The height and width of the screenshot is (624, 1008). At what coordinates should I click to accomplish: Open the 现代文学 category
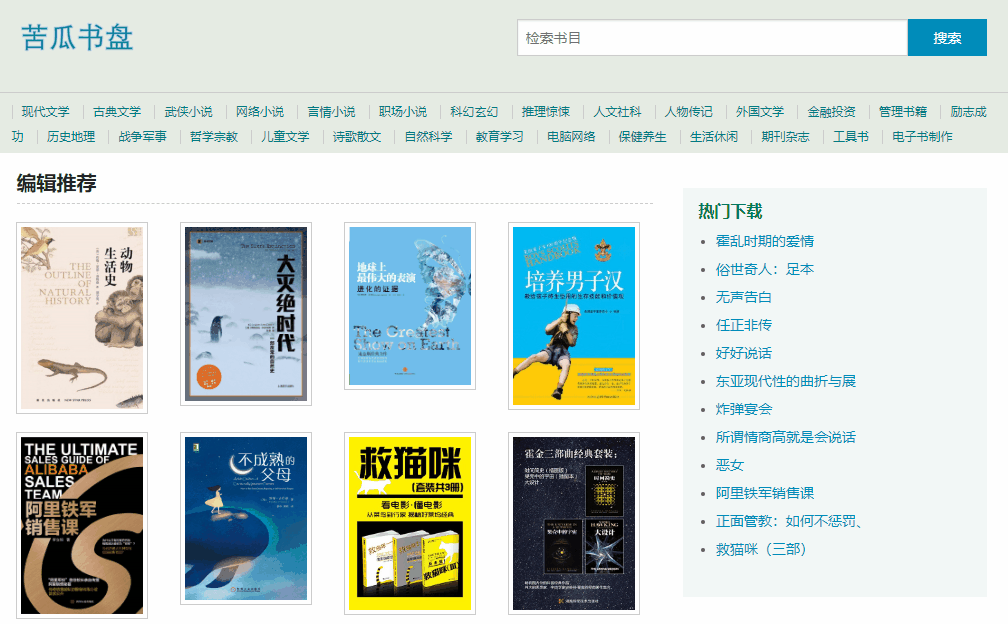coord(45,112)
